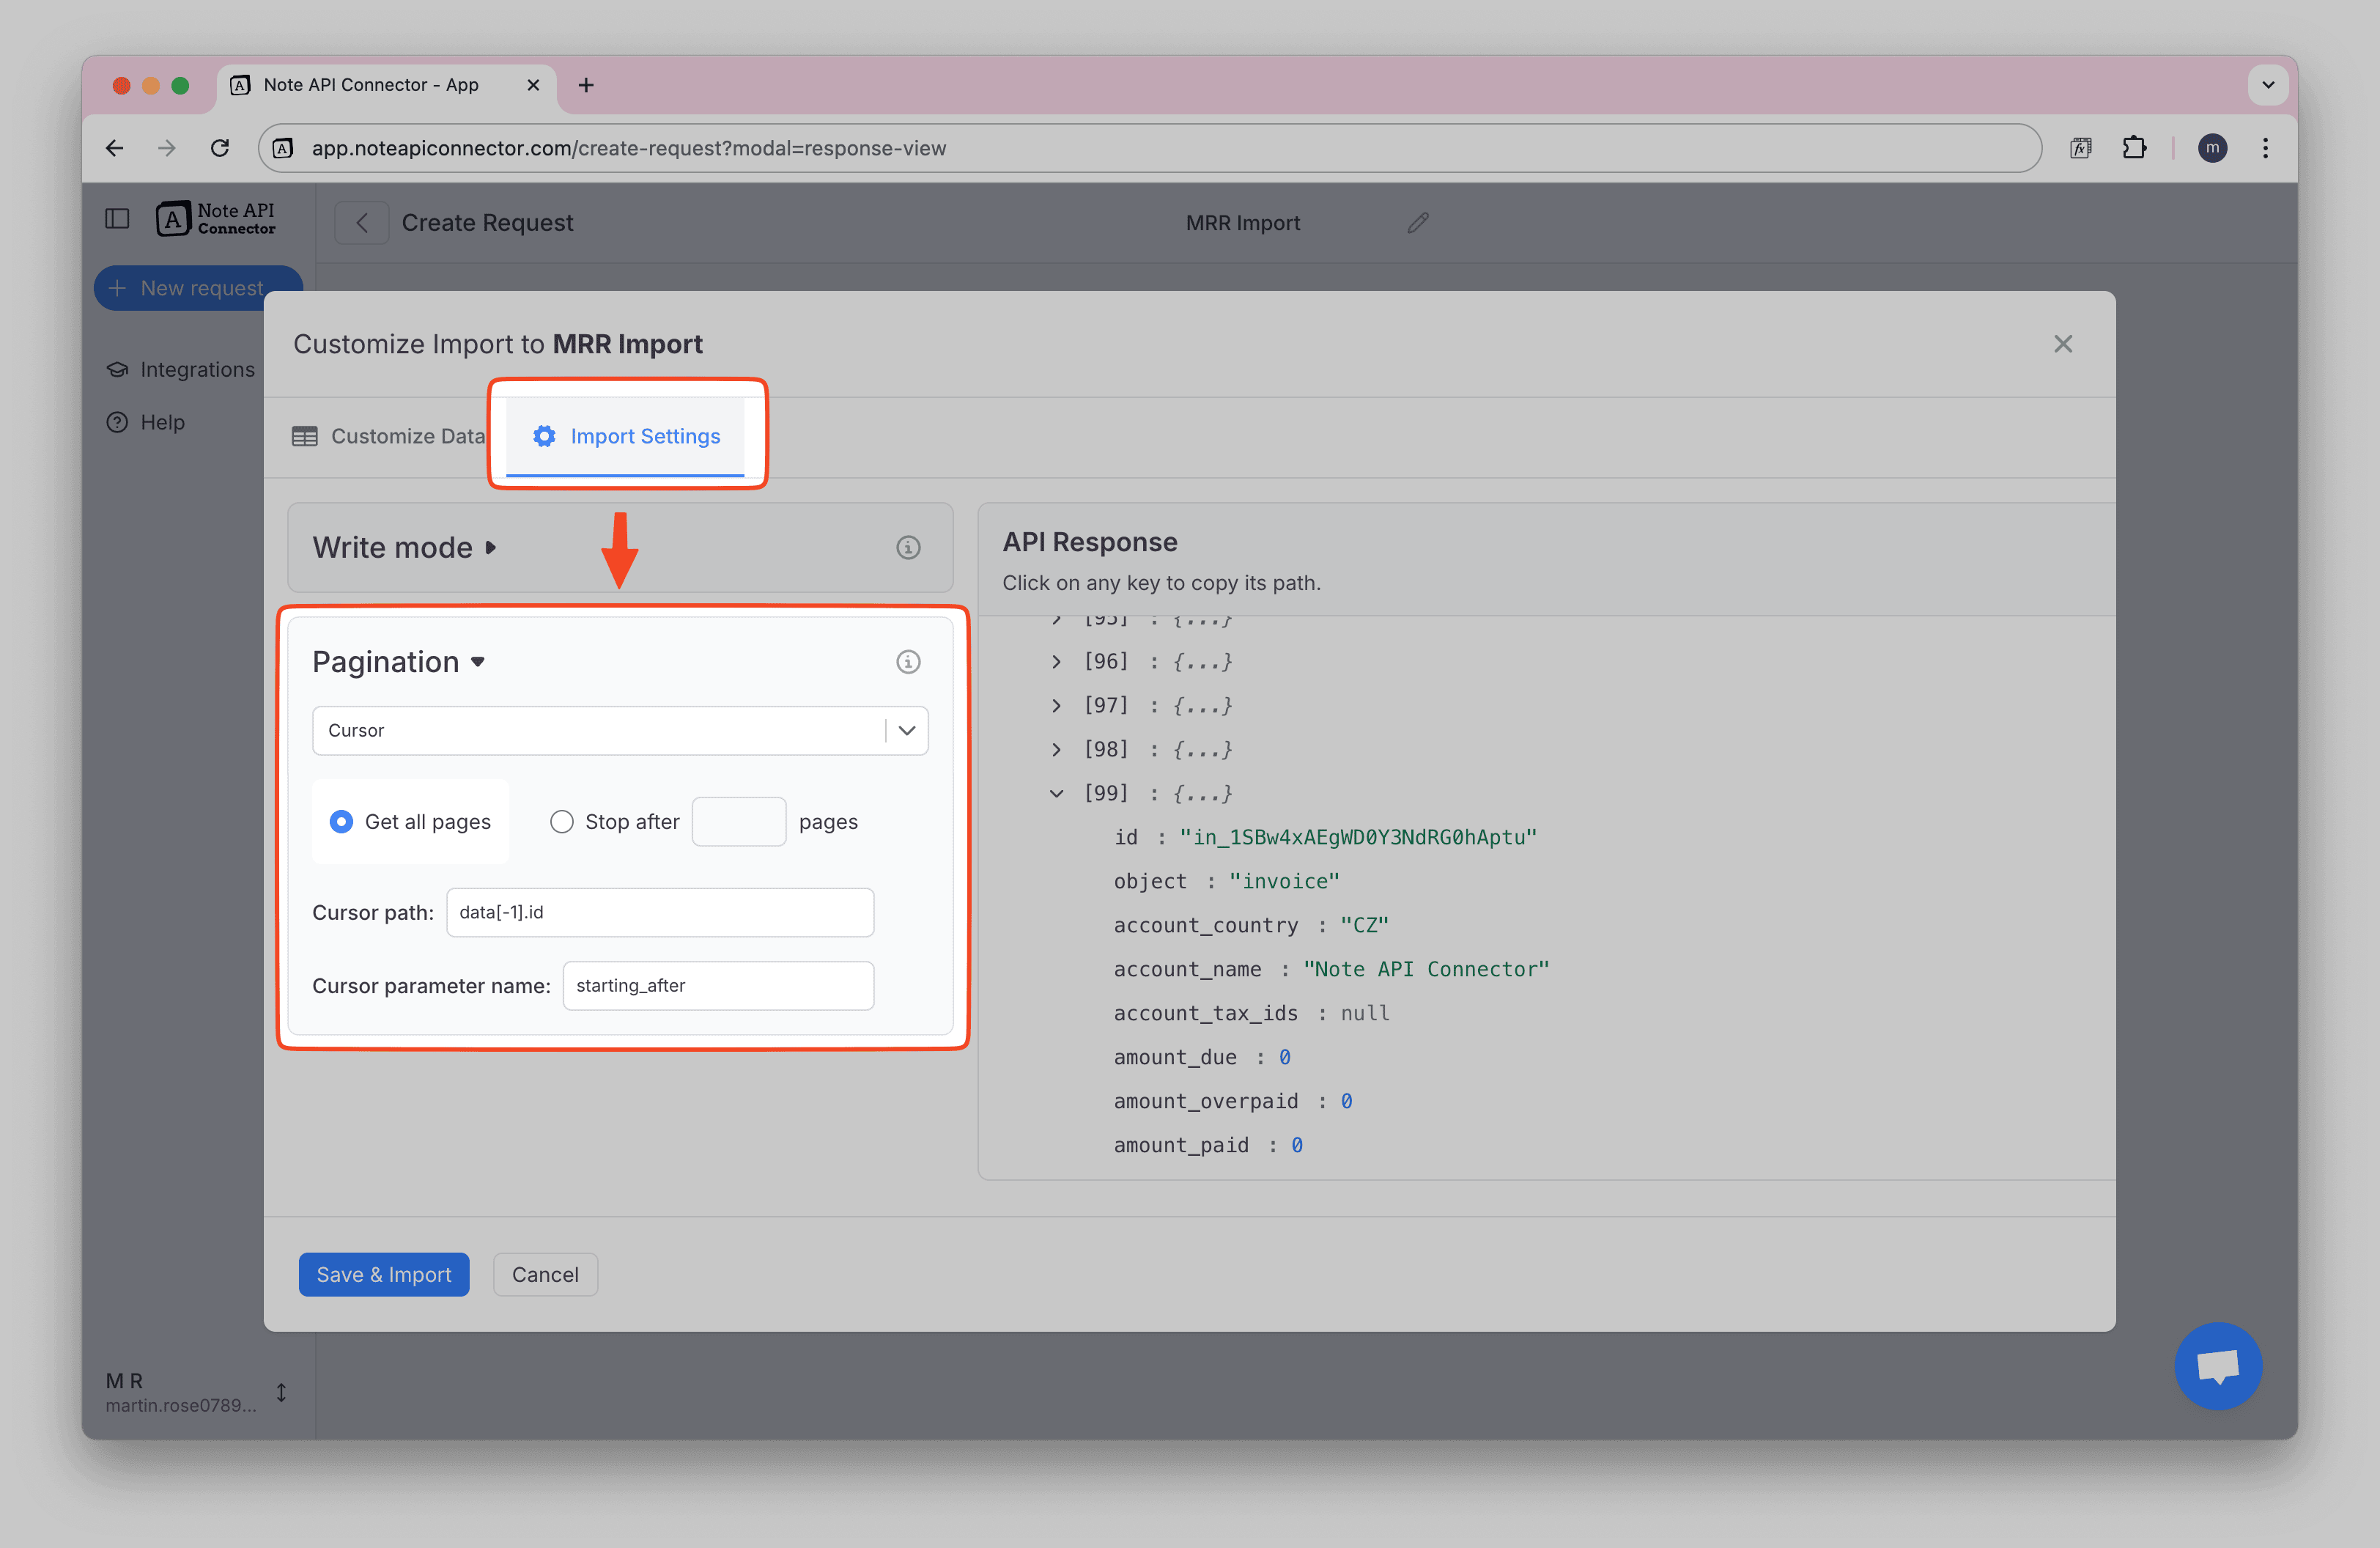The height and width of the screenshot is (1548, 2380).
Task: Expand the [96] response item
Action: coord(1056,662)
